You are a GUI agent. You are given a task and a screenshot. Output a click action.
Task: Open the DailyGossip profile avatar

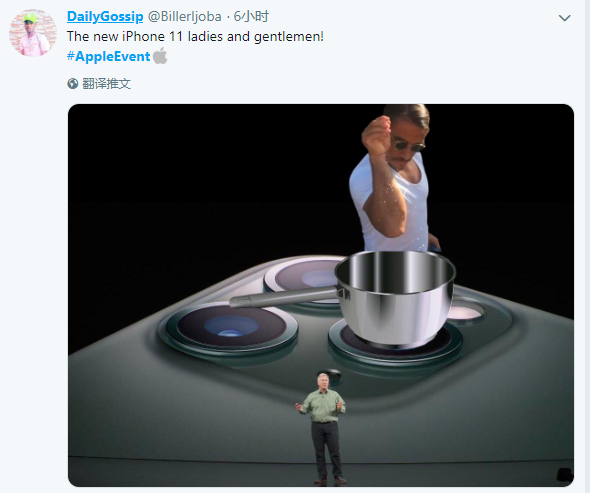pyautogui.click(x=33, y=33)
